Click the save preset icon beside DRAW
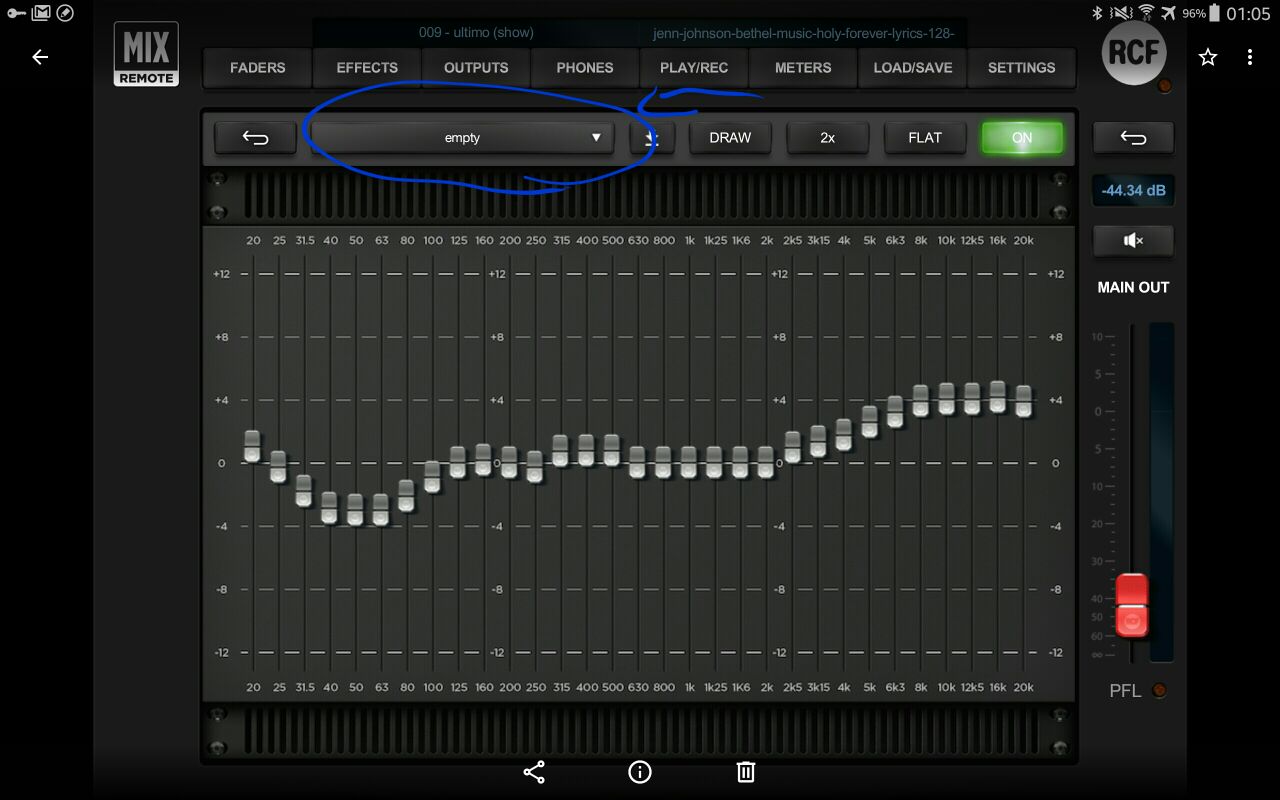The height and width of the screenshot is (800, 1280). (652, 138)
